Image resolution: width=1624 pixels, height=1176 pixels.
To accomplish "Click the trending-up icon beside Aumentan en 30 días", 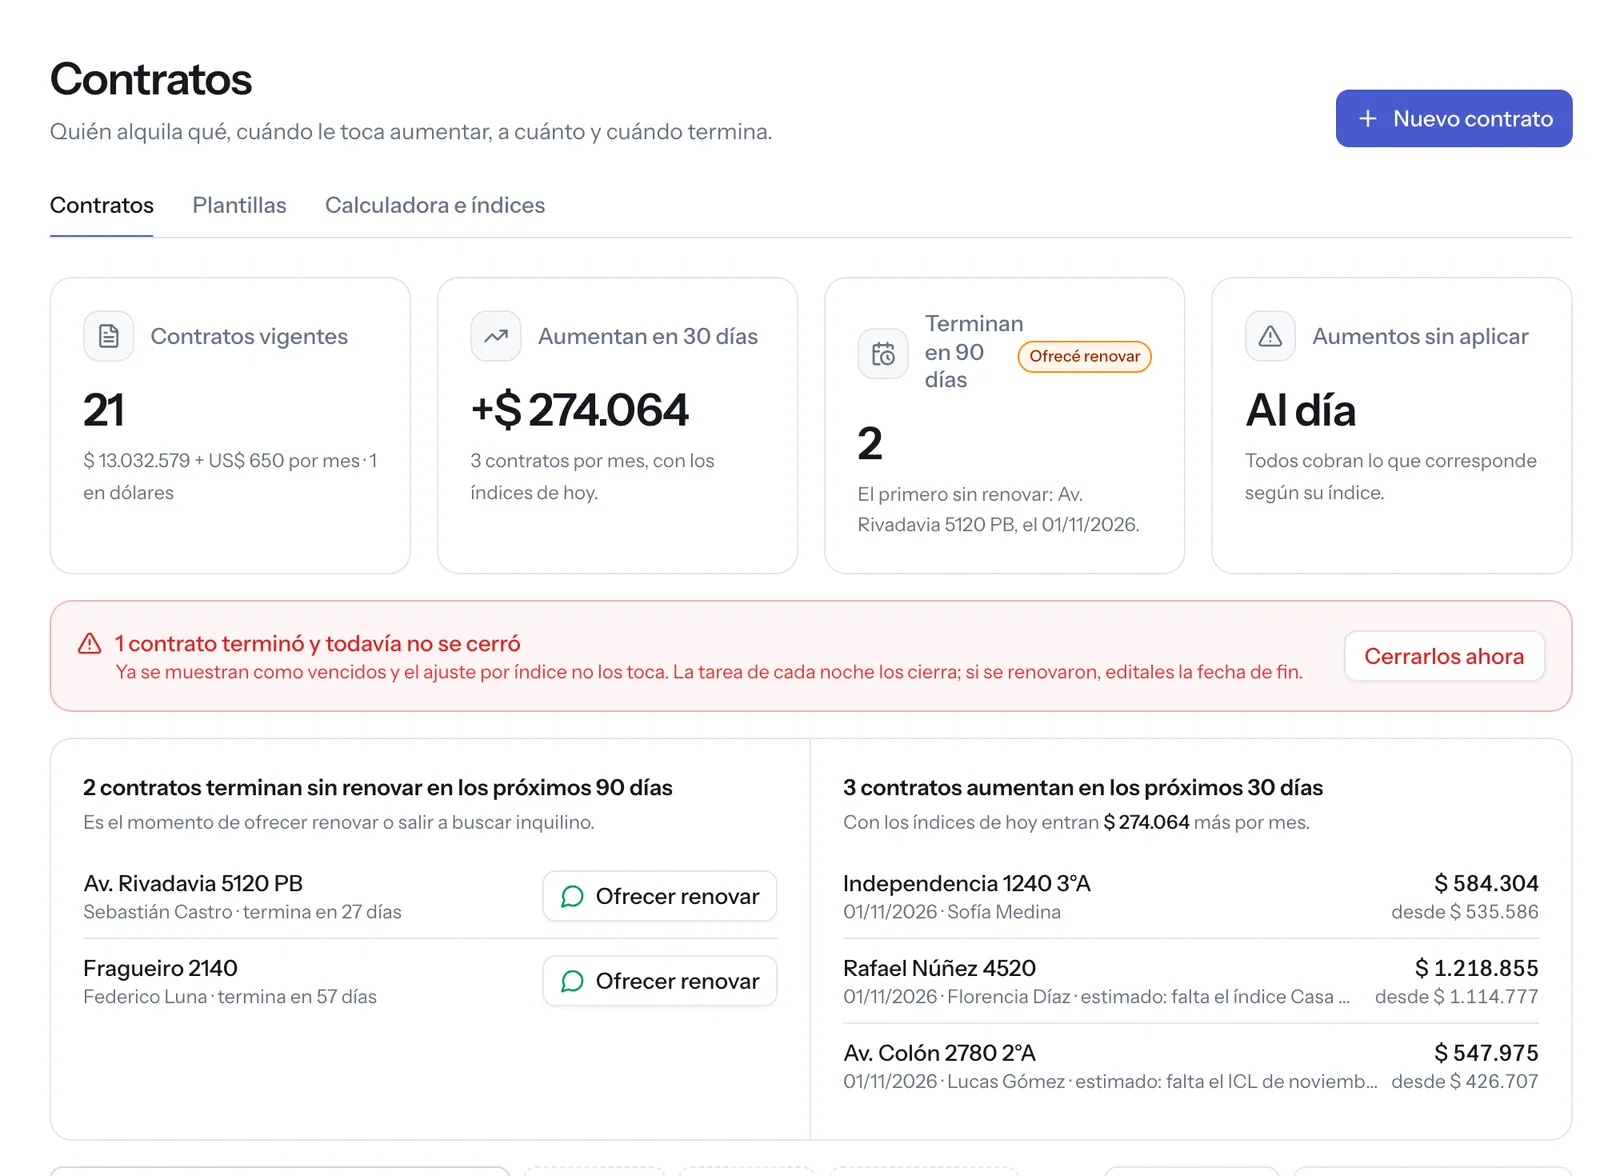I will coord(496,336).
